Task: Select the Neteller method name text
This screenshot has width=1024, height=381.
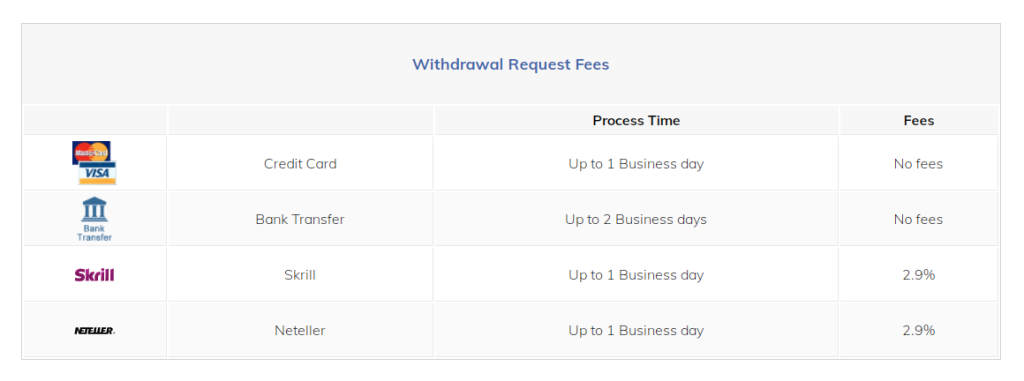Action: [300, 331]
